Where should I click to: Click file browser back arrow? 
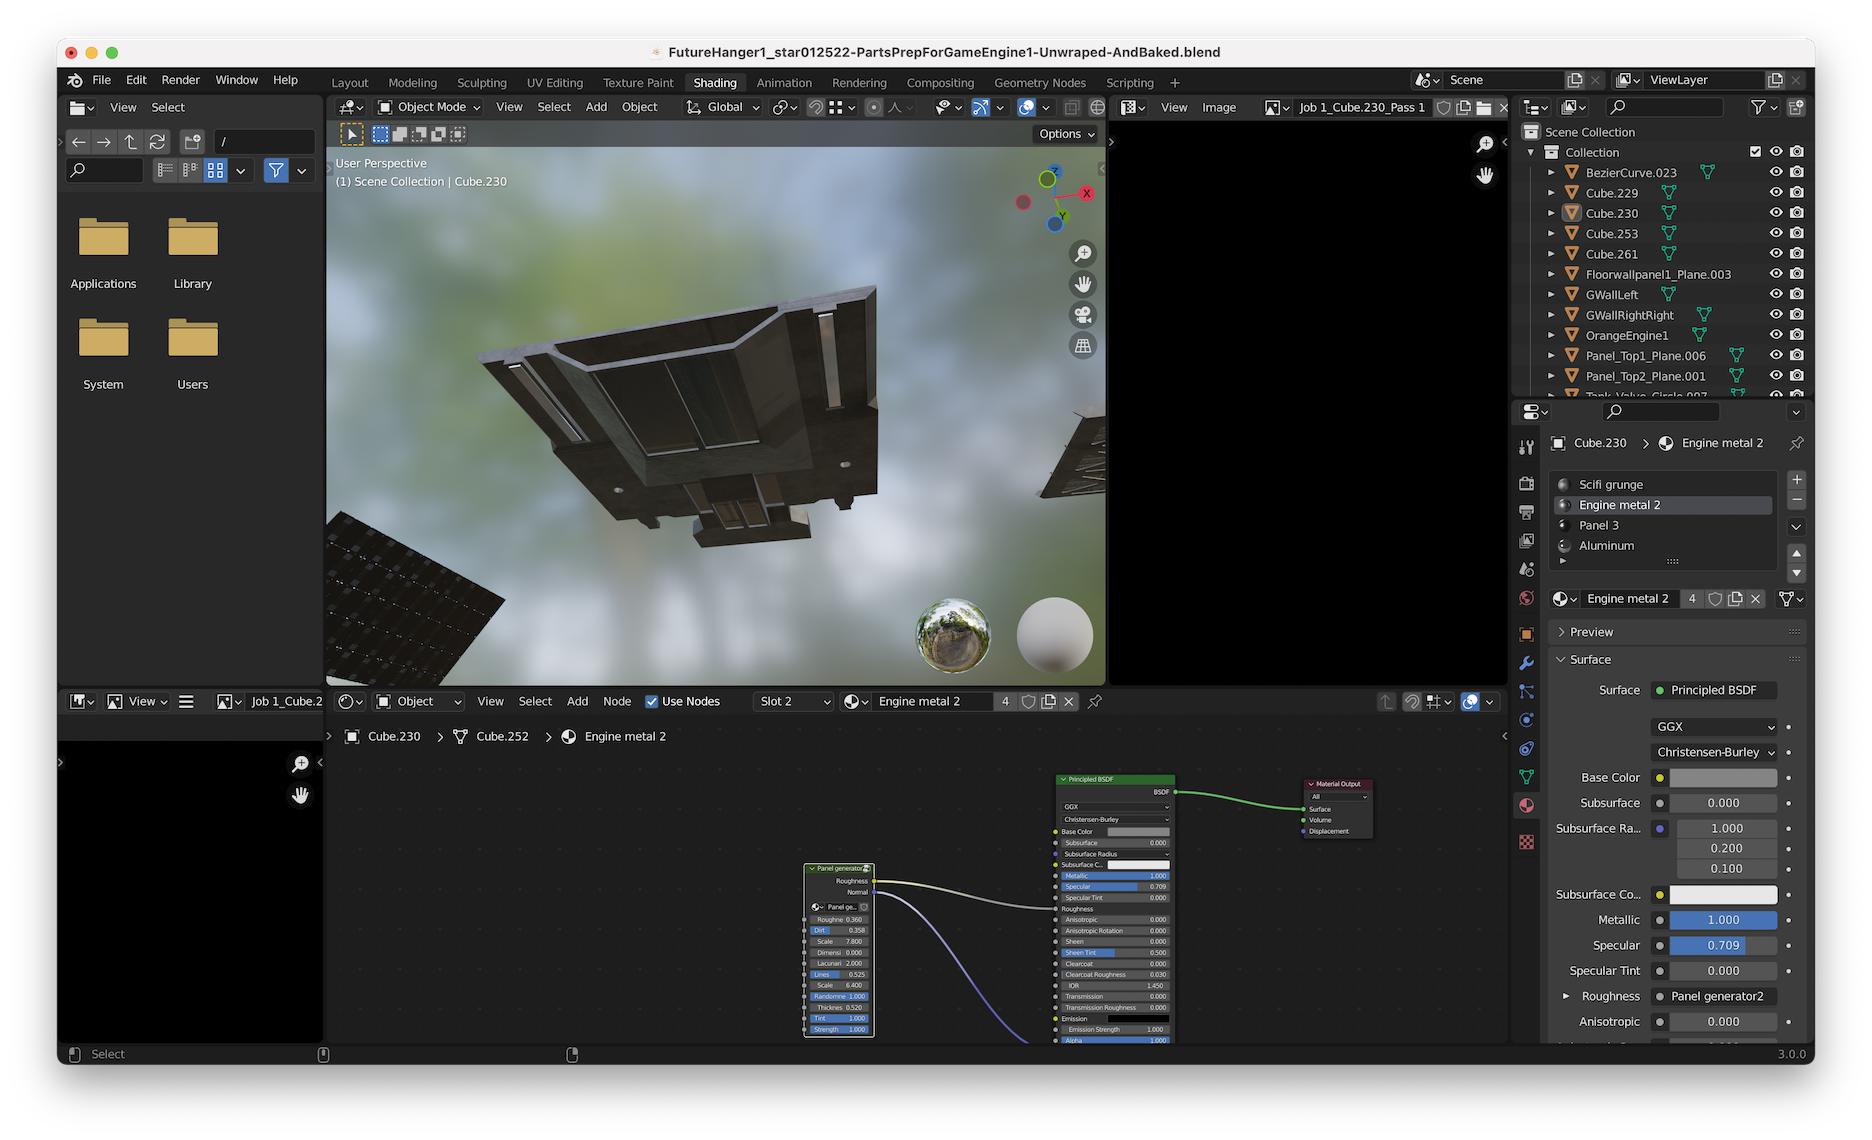pos(79,142)
